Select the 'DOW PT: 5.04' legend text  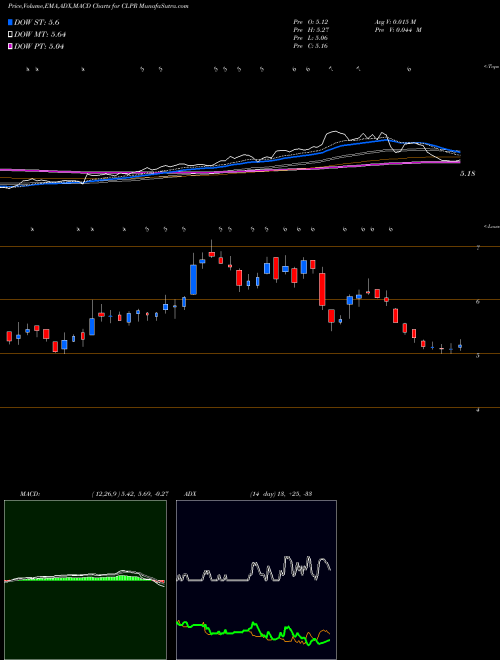[39, 46]
